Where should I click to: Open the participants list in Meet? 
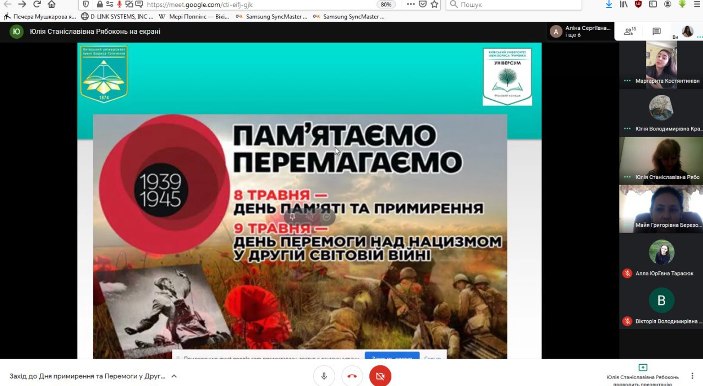[x=630, y=31]
